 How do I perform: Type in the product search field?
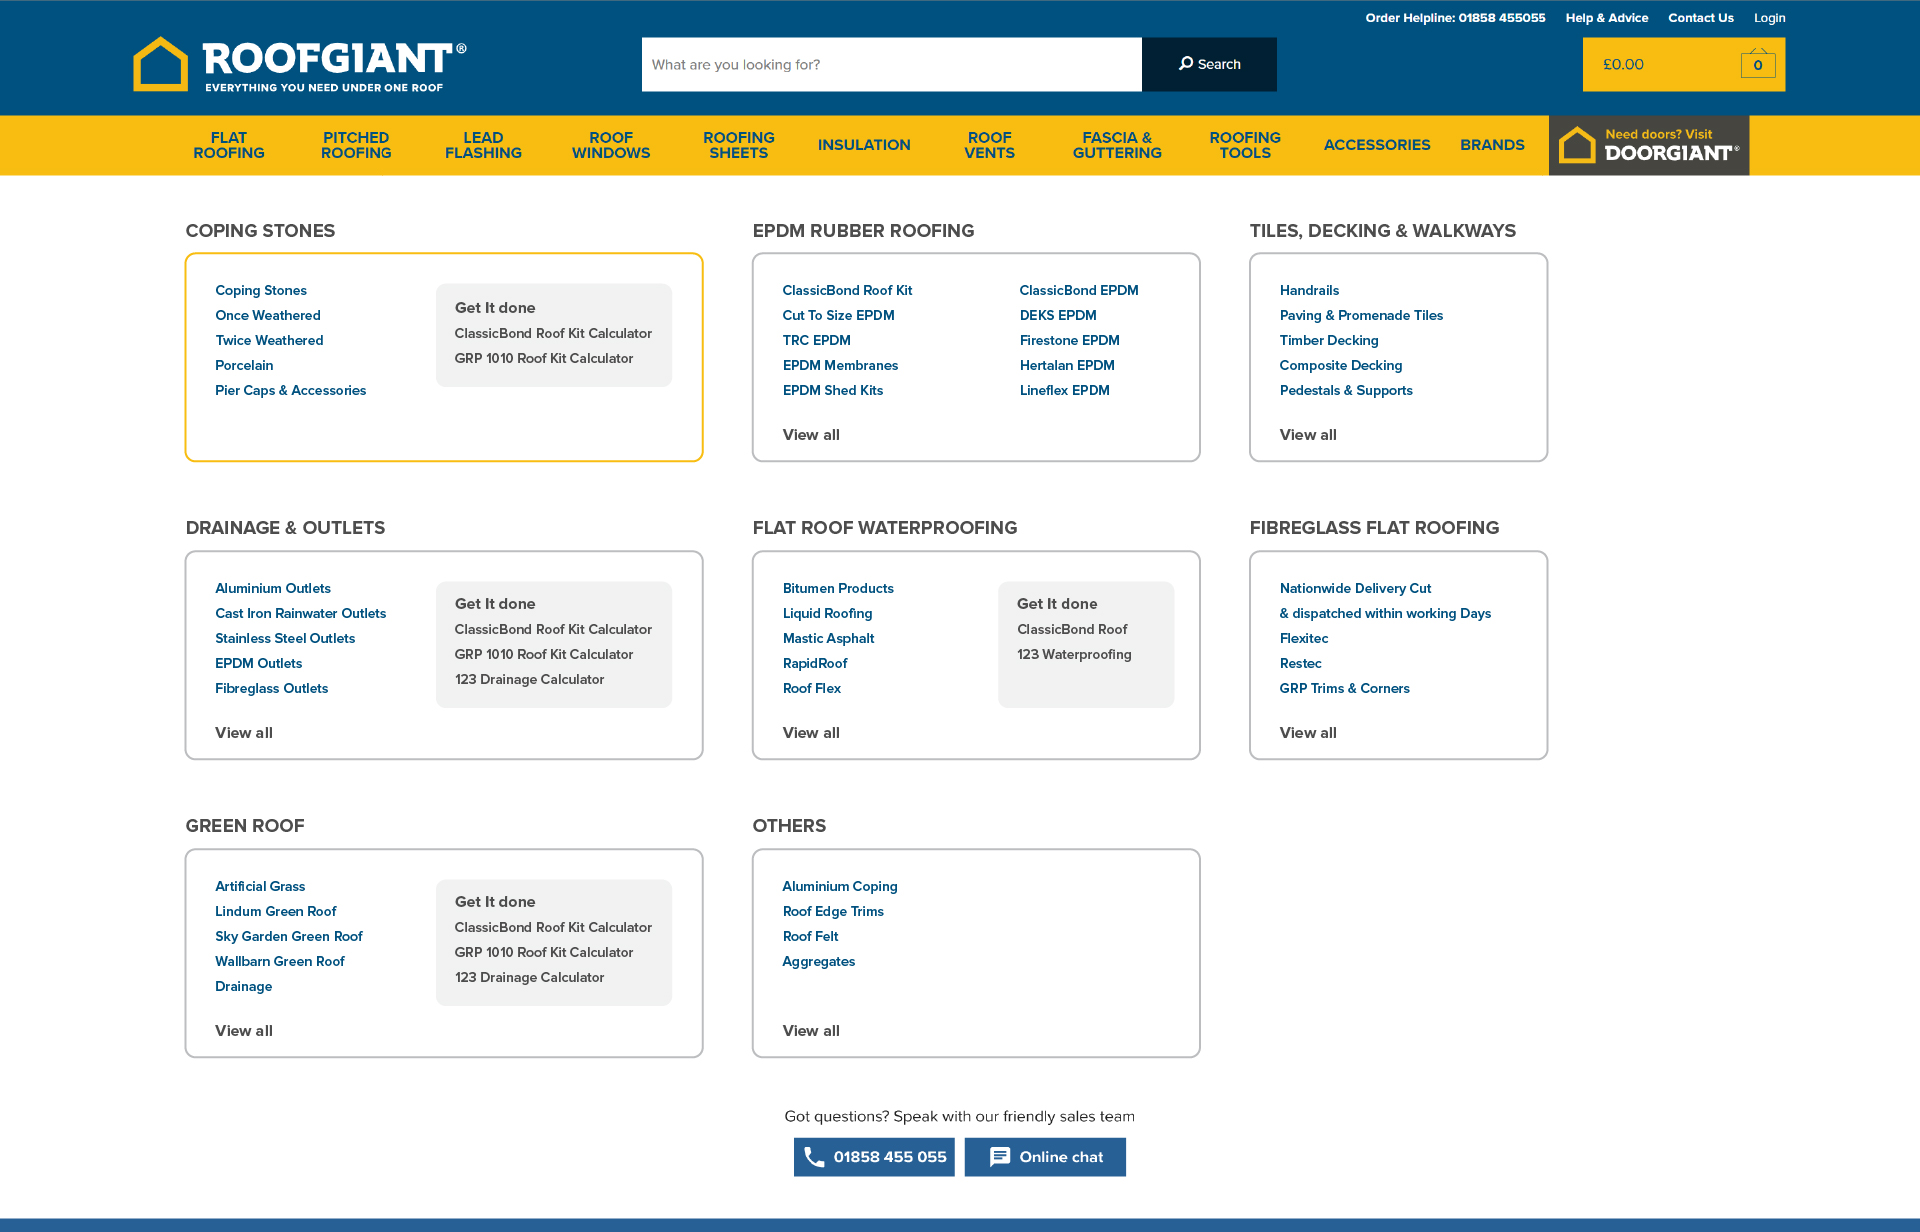(x=891, y=64)
